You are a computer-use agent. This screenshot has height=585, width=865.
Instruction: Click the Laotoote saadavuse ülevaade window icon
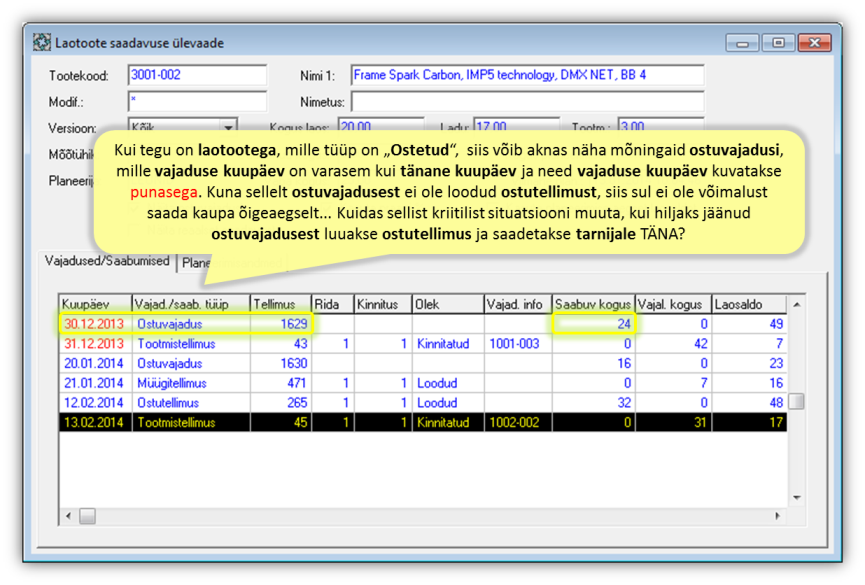pyautogui.click(x=41, y=42)
